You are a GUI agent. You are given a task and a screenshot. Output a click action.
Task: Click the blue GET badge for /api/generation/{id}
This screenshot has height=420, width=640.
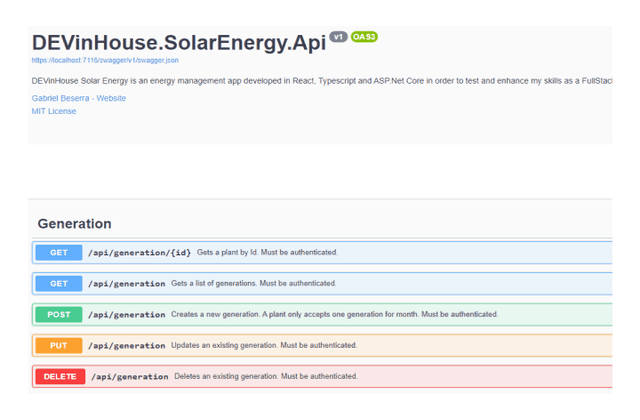pos(59,253)
